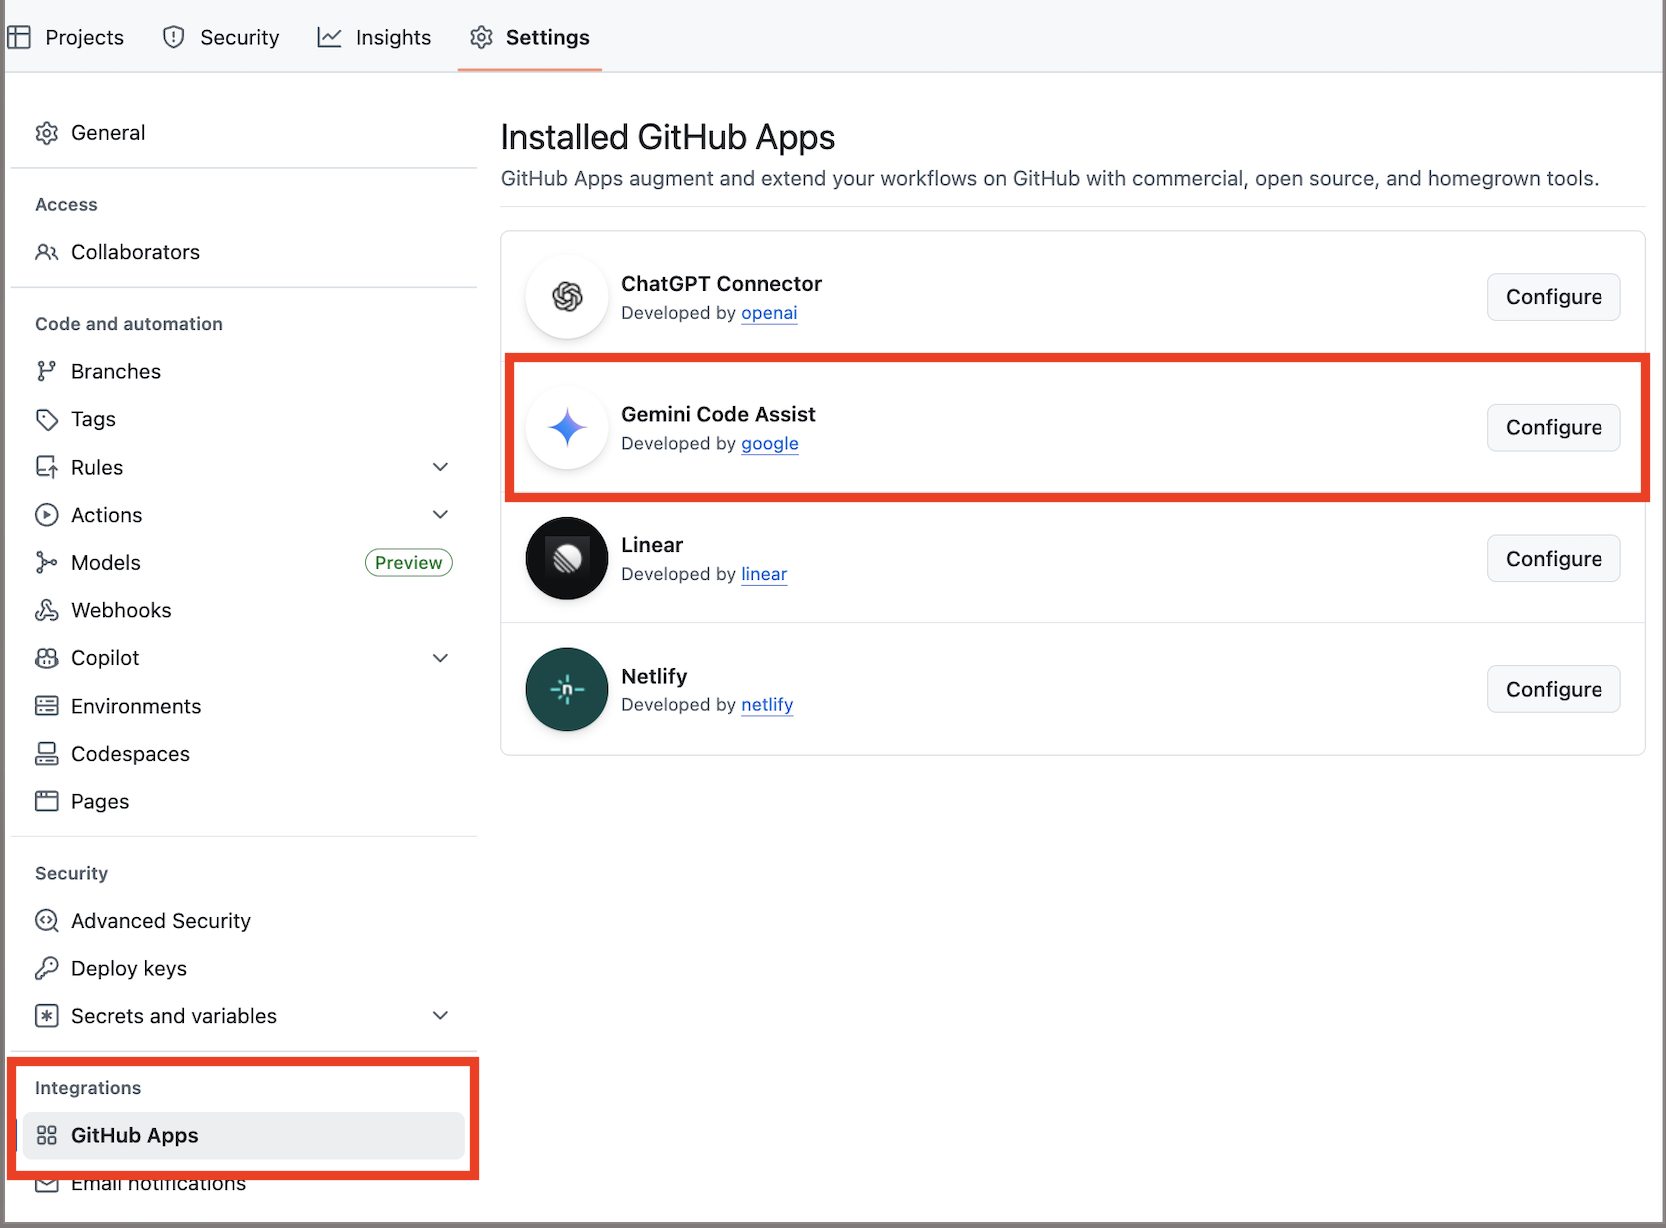Configure the Gemini Code Assist app

point(1553,428)
